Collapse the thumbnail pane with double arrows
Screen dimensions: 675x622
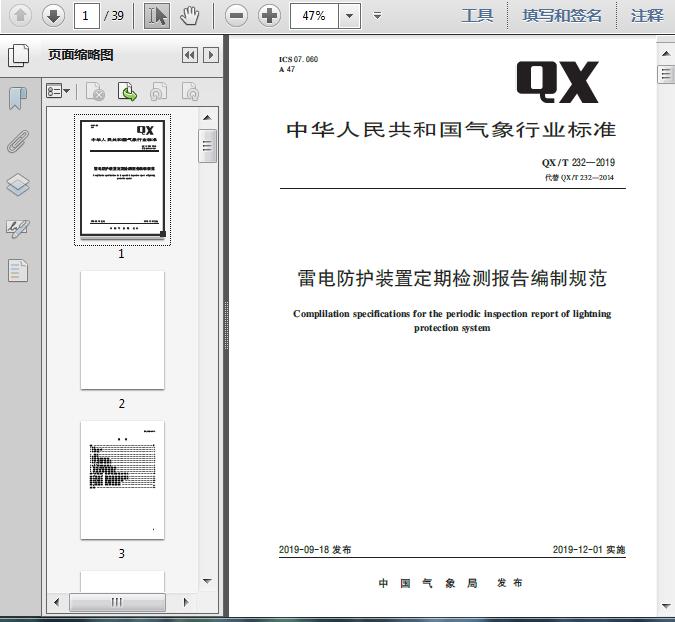190,55
